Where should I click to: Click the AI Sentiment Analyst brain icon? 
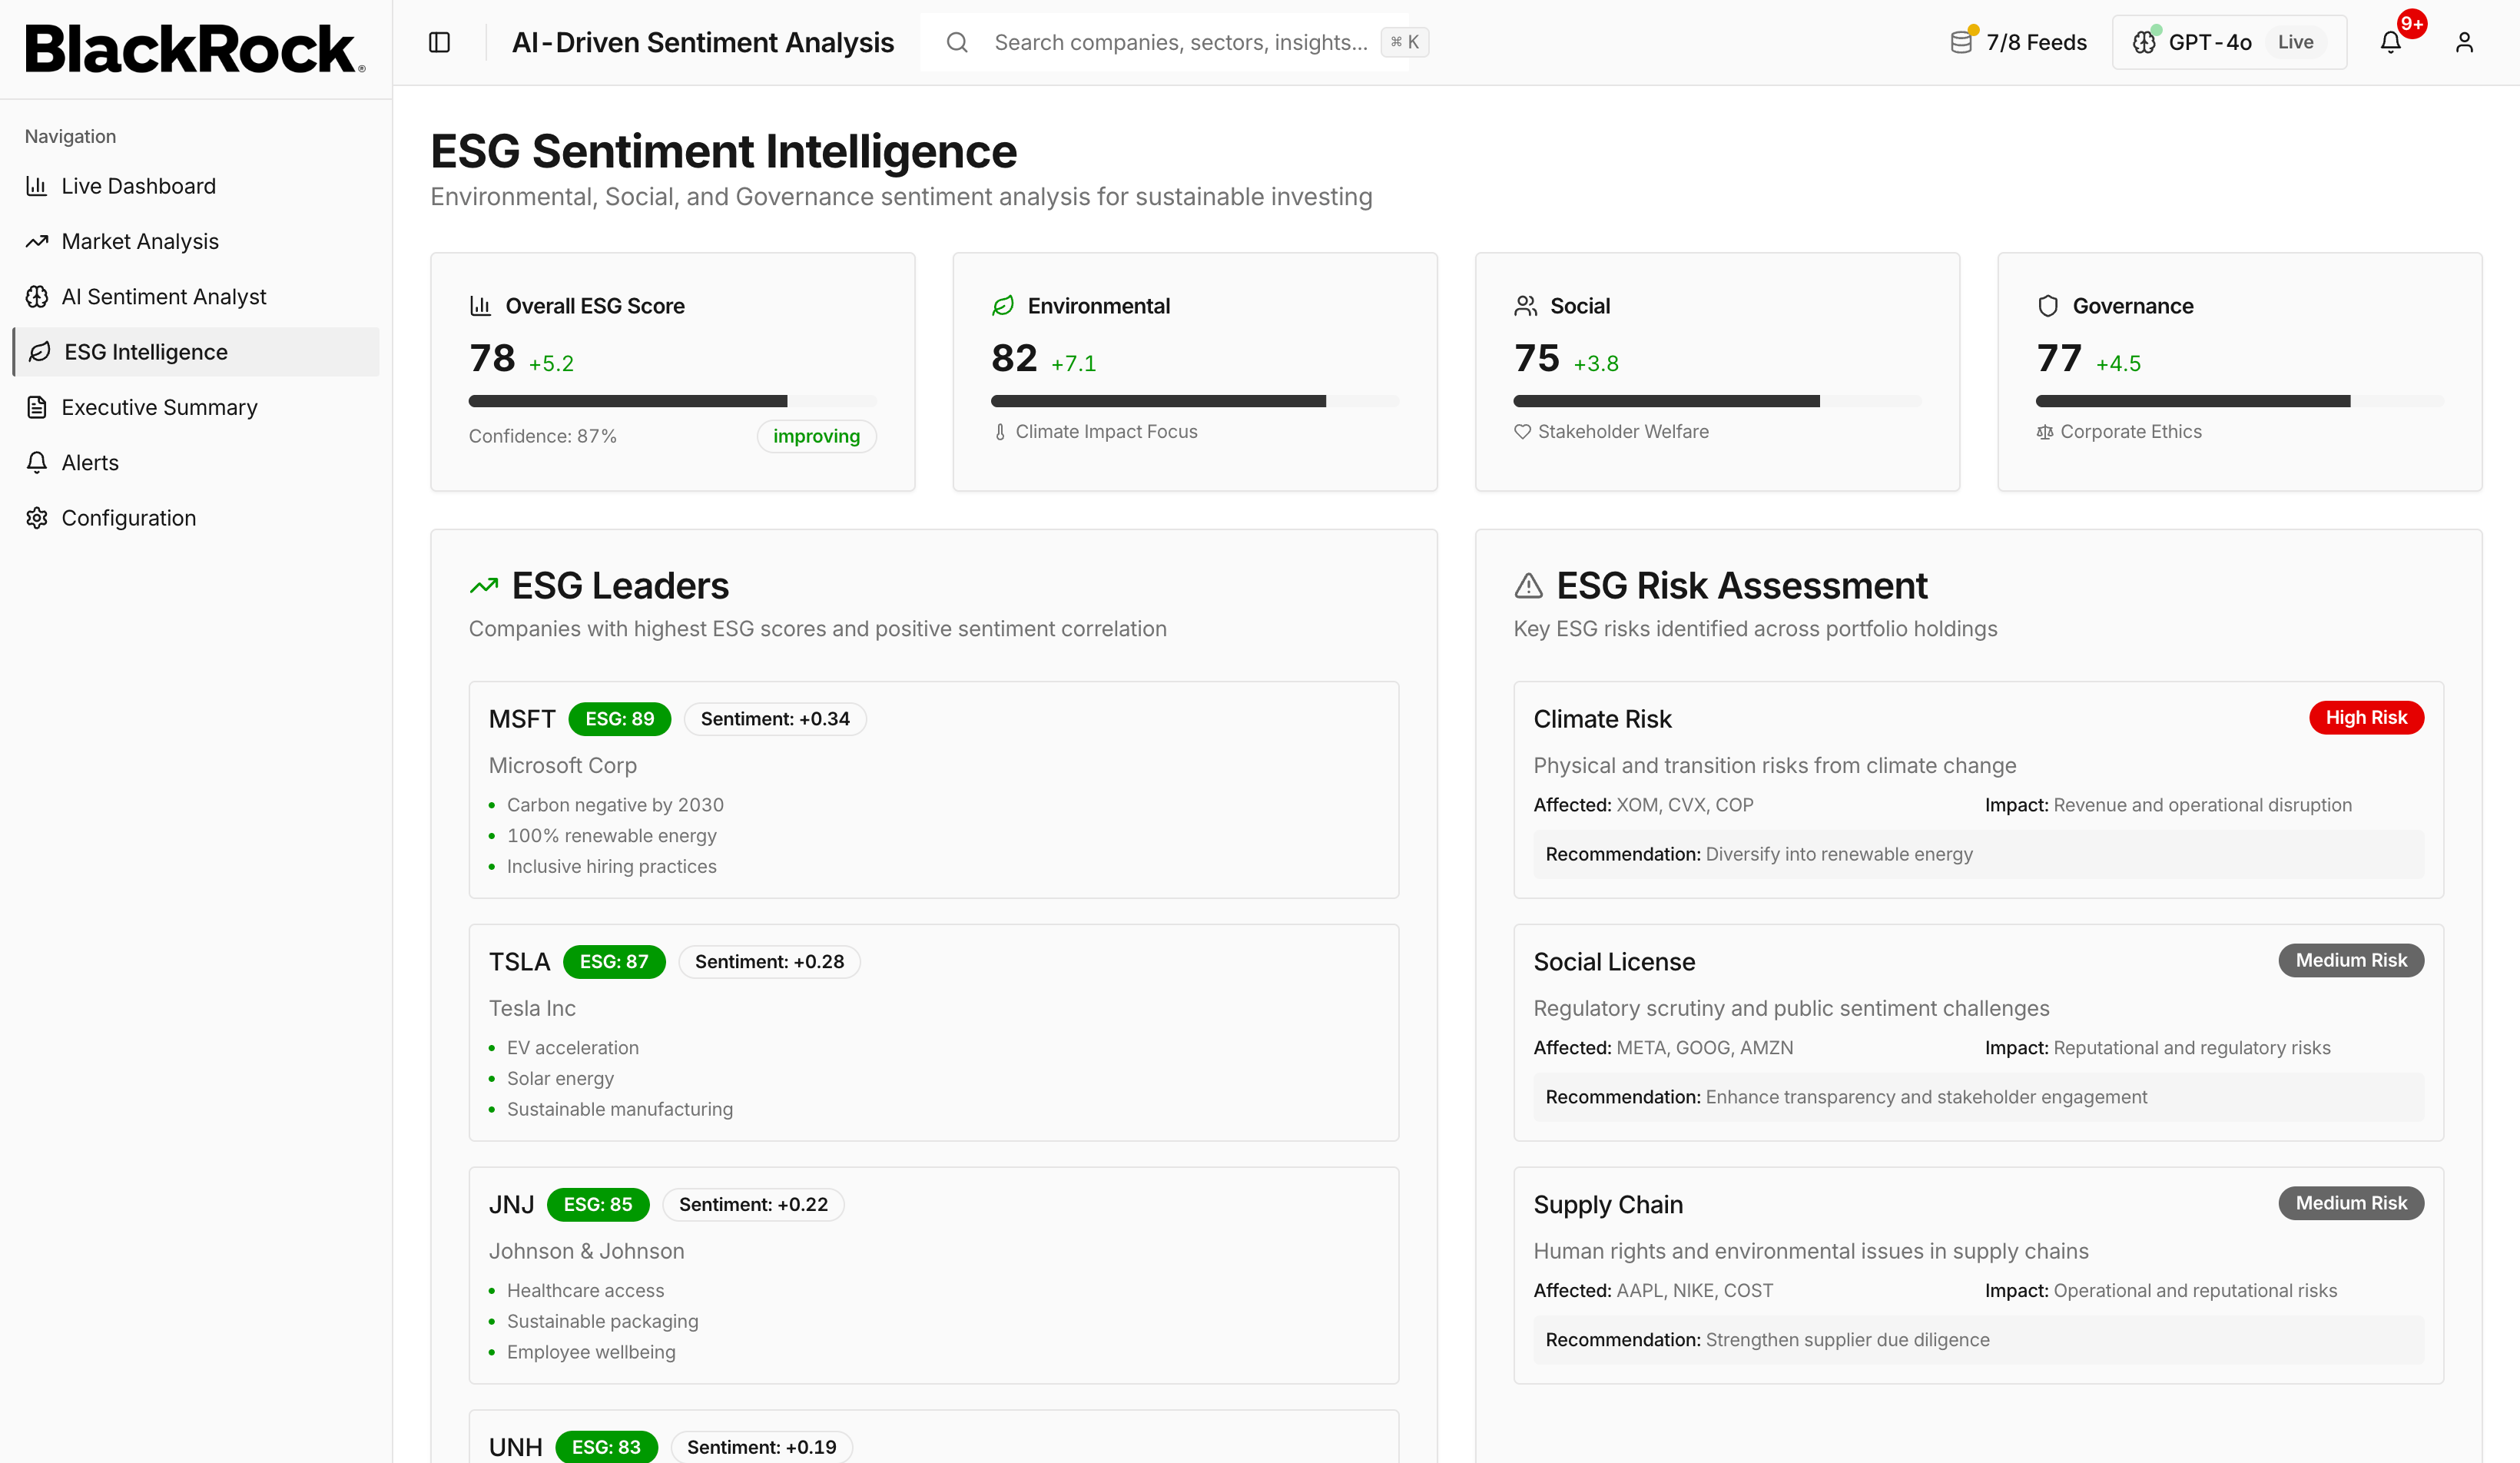point(37,297)
